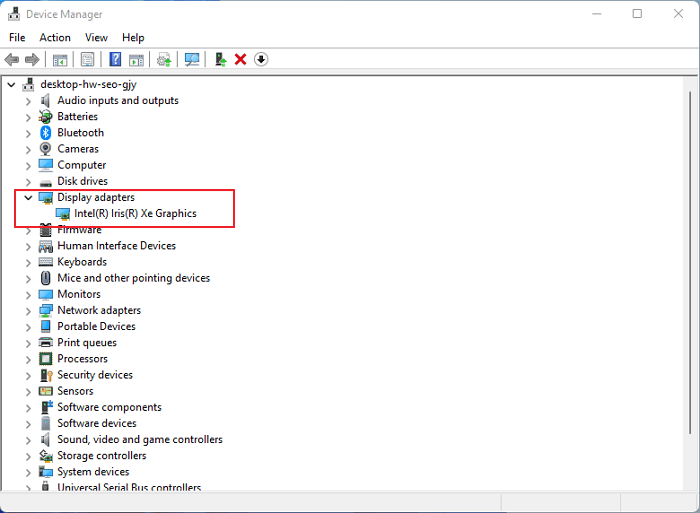
Task: Click the Scan for hardware changes icon
Action: (192, 60)
